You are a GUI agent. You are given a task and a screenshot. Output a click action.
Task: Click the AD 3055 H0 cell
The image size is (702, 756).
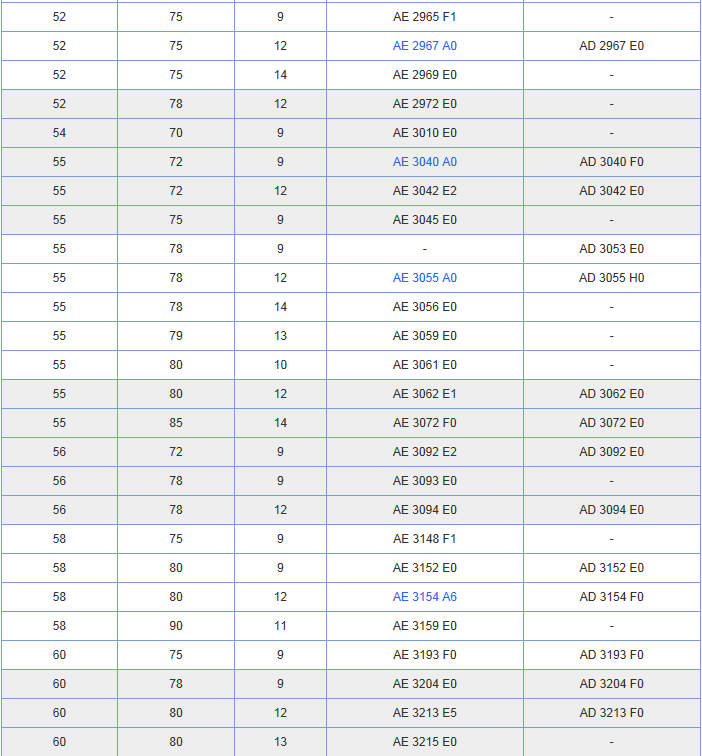(611, 278)
